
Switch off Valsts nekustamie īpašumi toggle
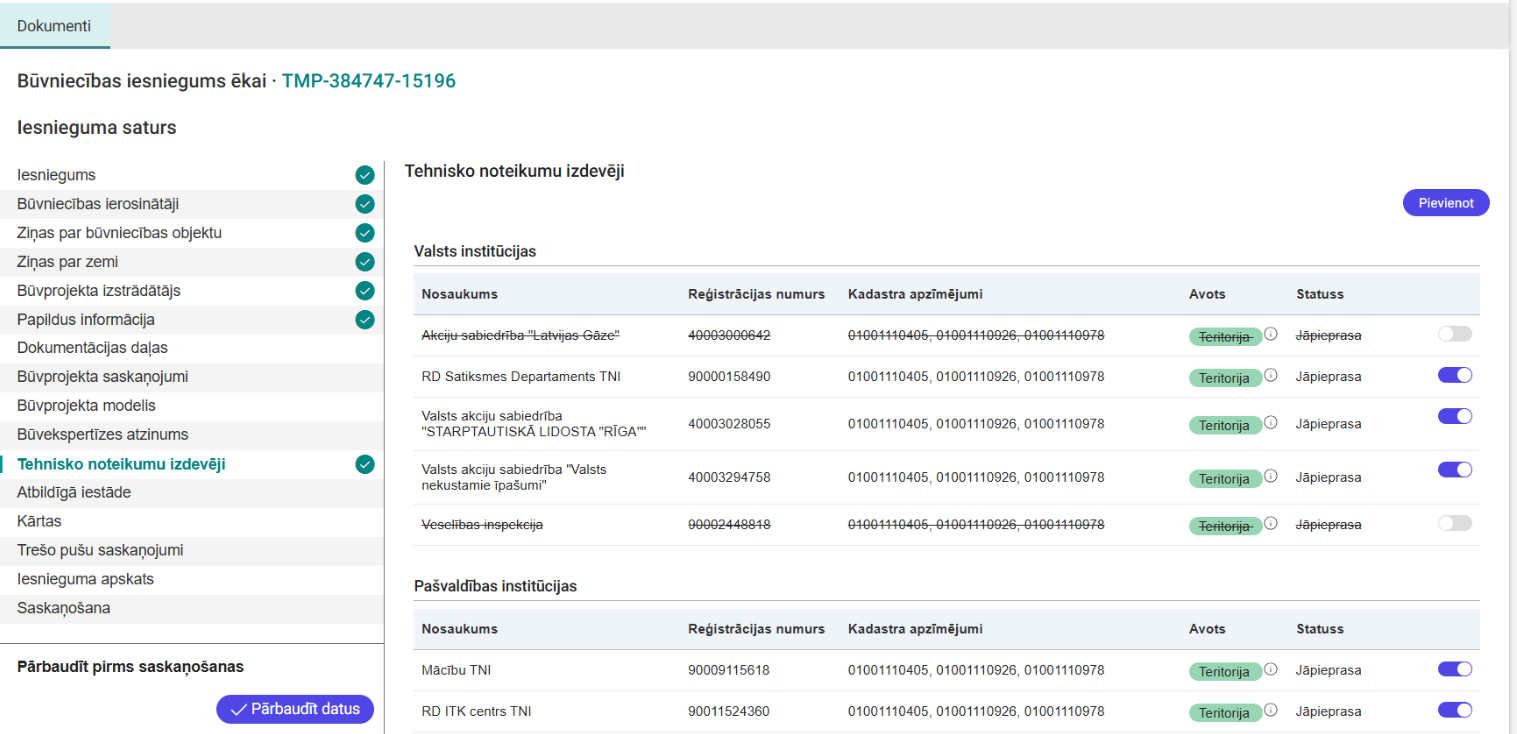tap(1454, 469)
